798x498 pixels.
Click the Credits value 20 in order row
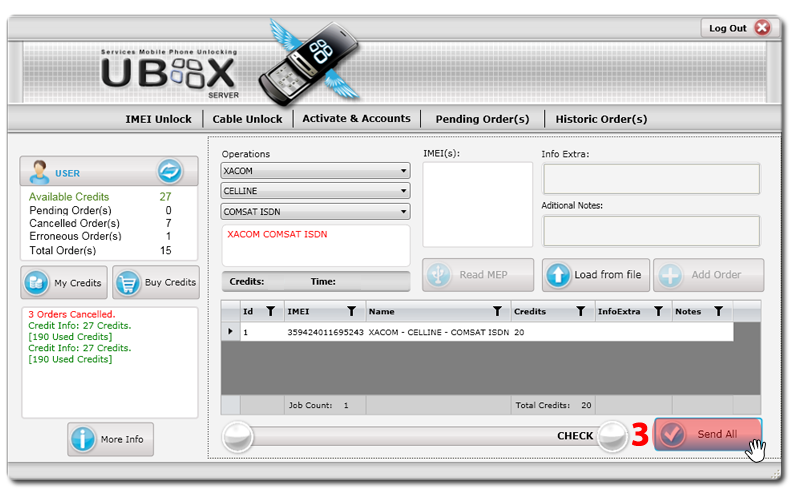pyautogui.click(x=519, y=332)
